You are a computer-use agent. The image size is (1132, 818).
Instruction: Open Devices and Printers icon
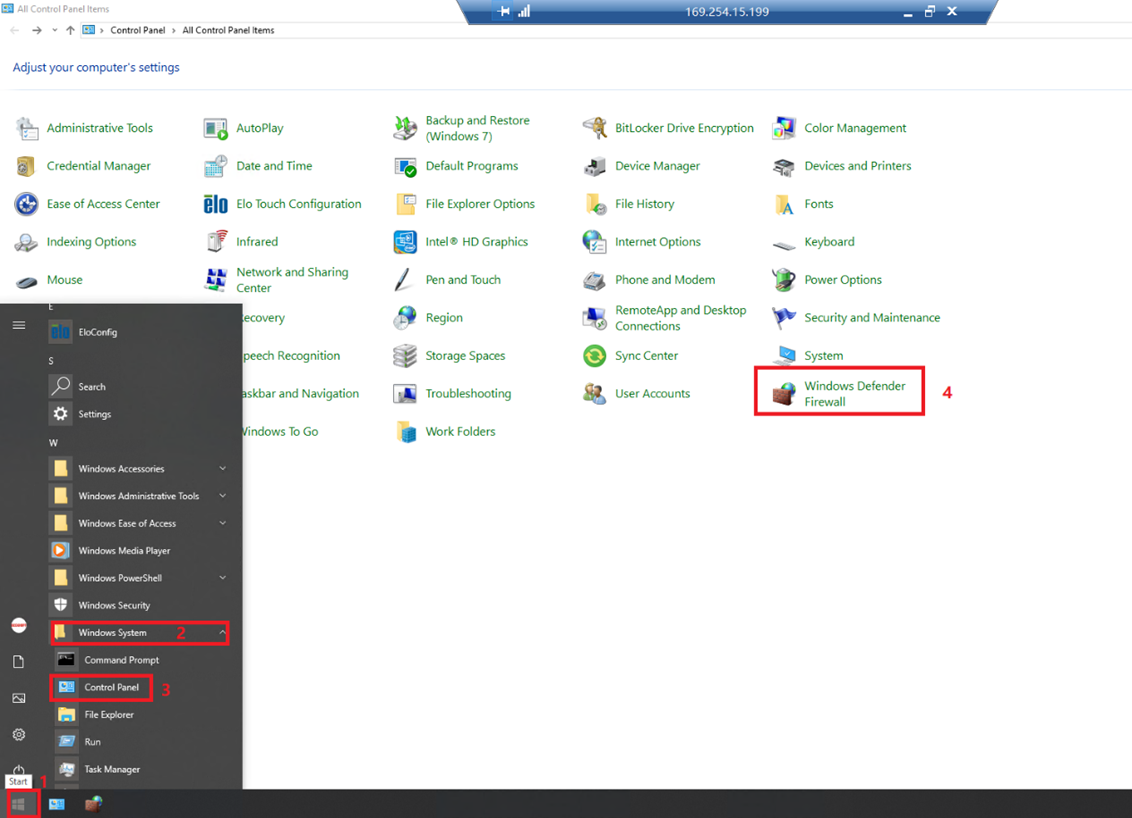coord(784,166)
